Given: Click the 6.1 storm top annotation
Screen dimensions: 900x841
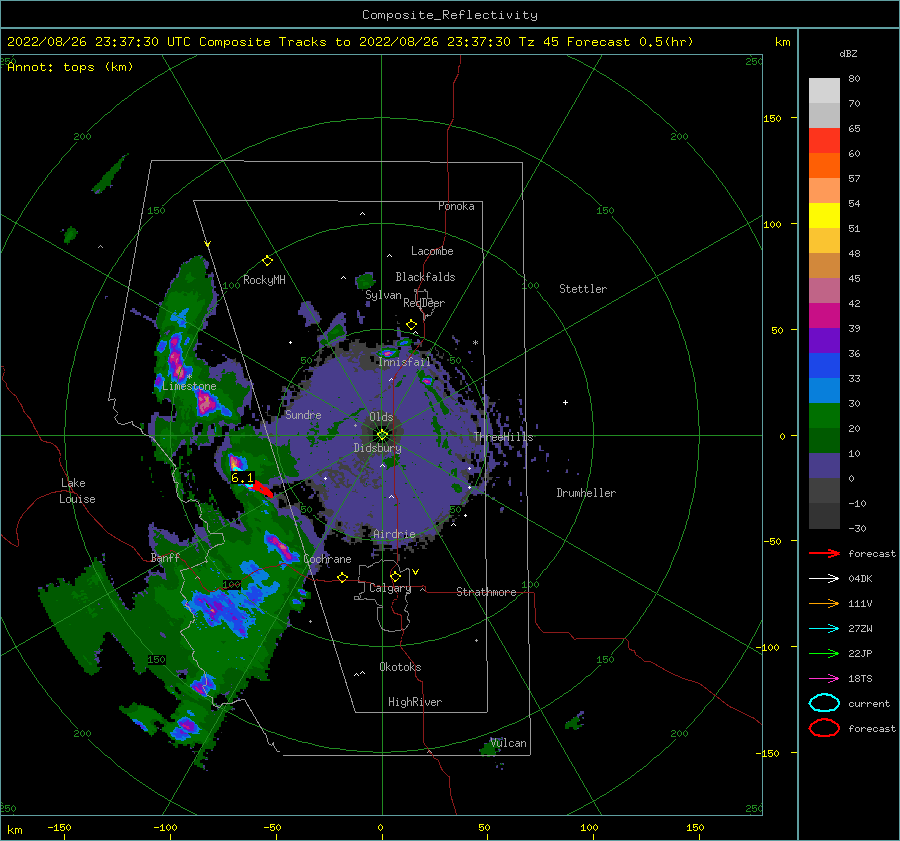Looking at the screenshot, I should [x=242, y=478].
